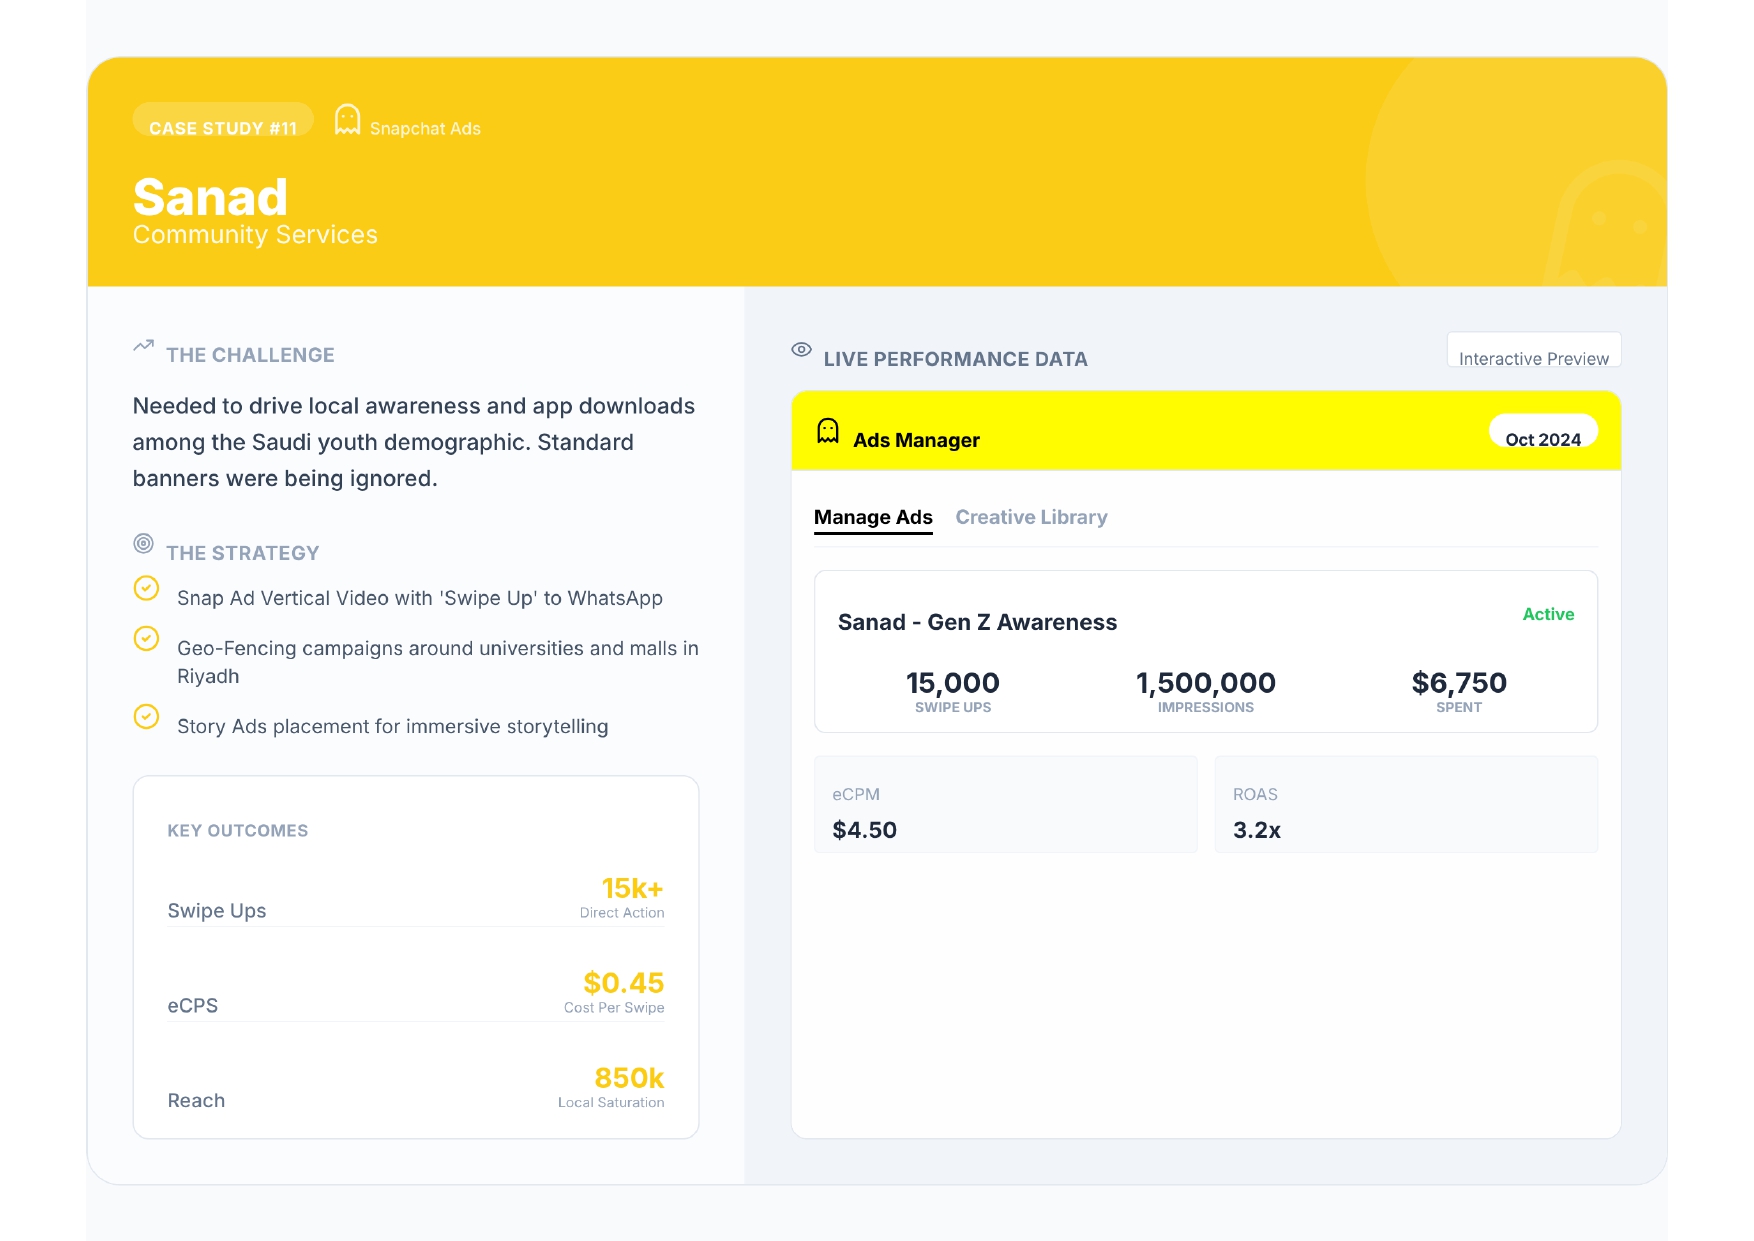Click the challenge description paragraph
1754x1241 pixels.
pyautogui.click(x=414, y=442)
